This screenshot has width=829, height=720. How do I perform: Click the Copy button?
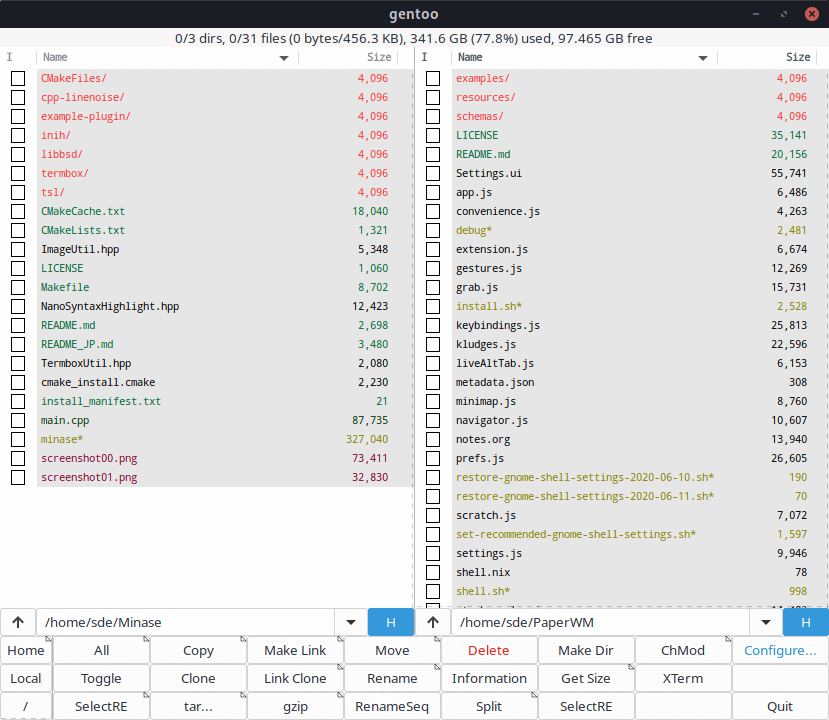198,650
